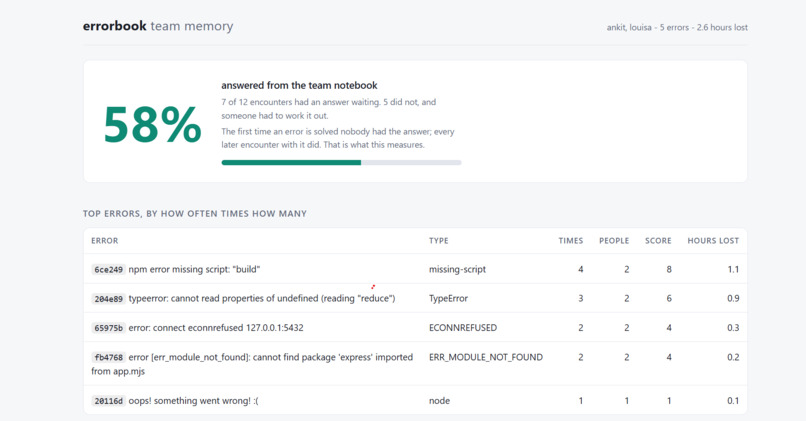Click the 6ce249 error hash badge
Image resolution: width=806 pixels, height=421 pixels.
point(108,269)
